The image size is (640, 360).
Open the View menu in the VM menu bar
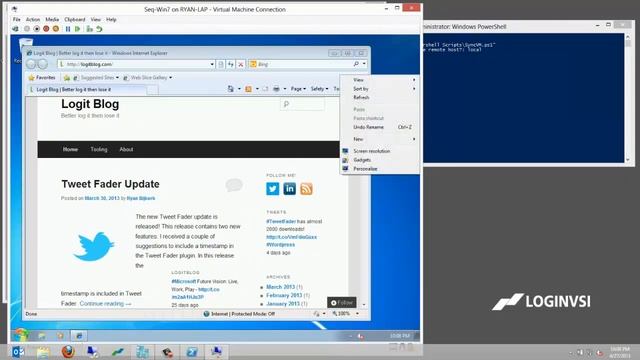click(96, 19)
